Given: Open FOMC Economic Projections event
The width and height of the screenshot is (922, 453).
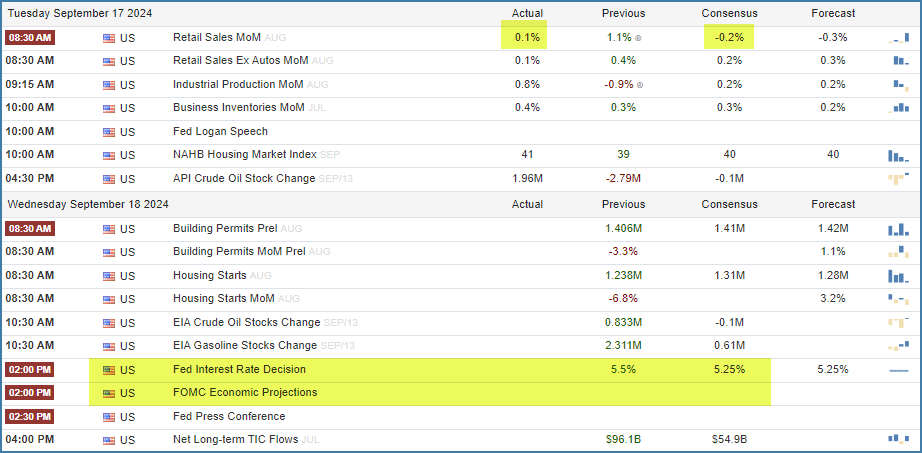Looking at the screenshot, I should [x=245, y=392].
